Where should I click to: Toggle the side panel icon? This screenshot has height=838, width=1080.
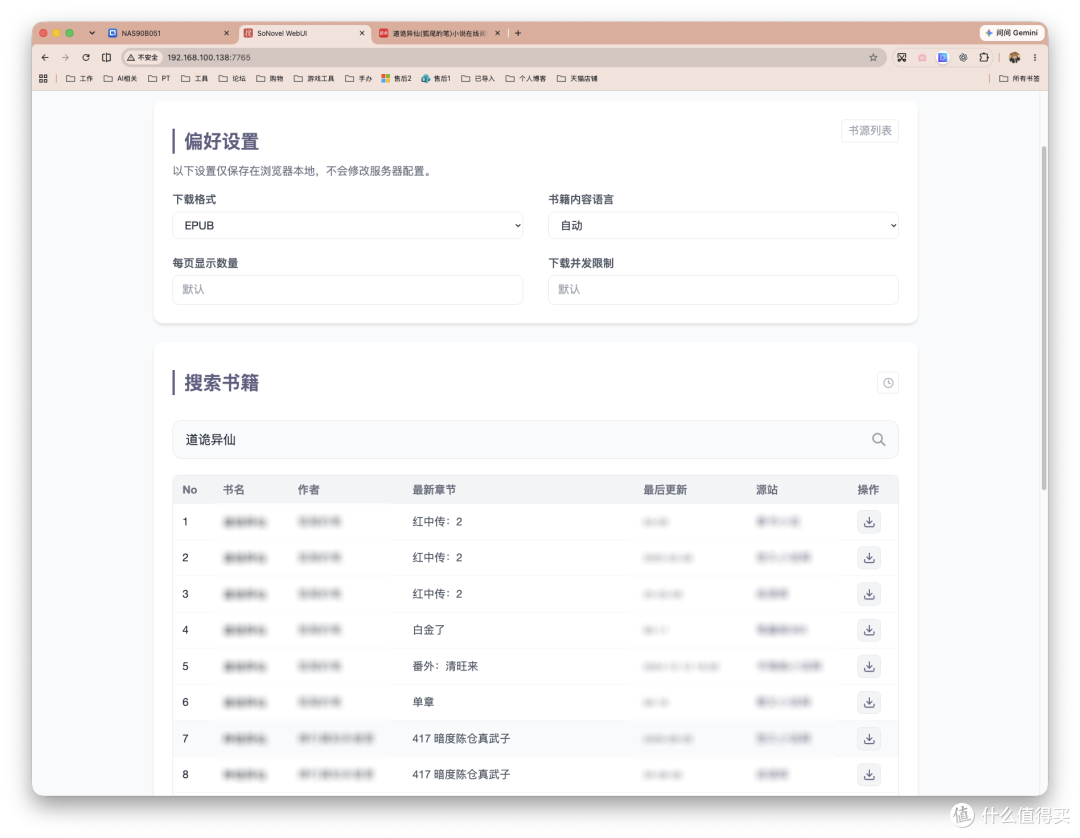coord(106,58)
